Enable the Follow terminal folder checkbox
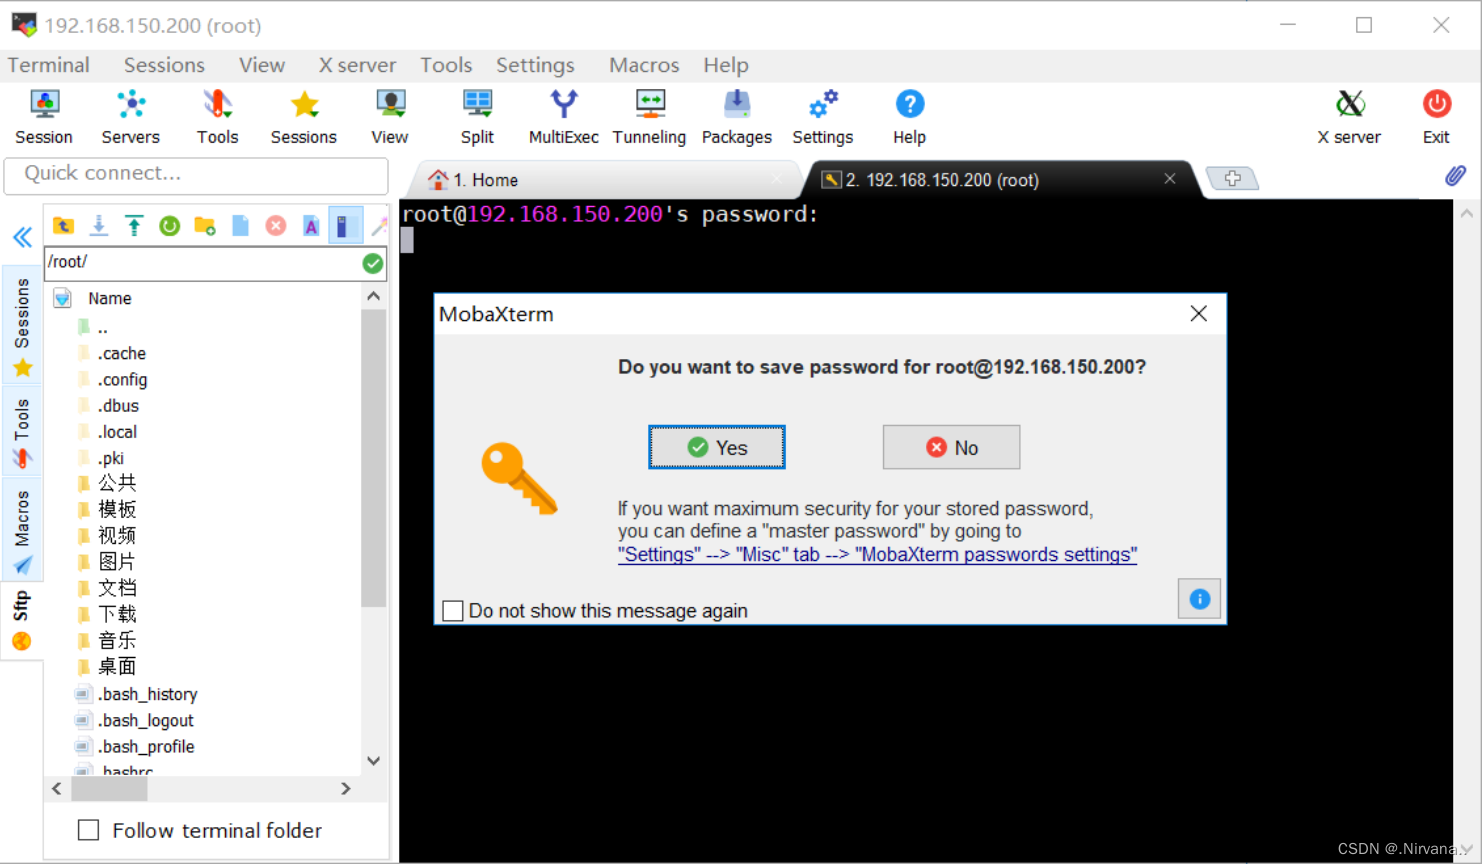 (x=89, y=830)
